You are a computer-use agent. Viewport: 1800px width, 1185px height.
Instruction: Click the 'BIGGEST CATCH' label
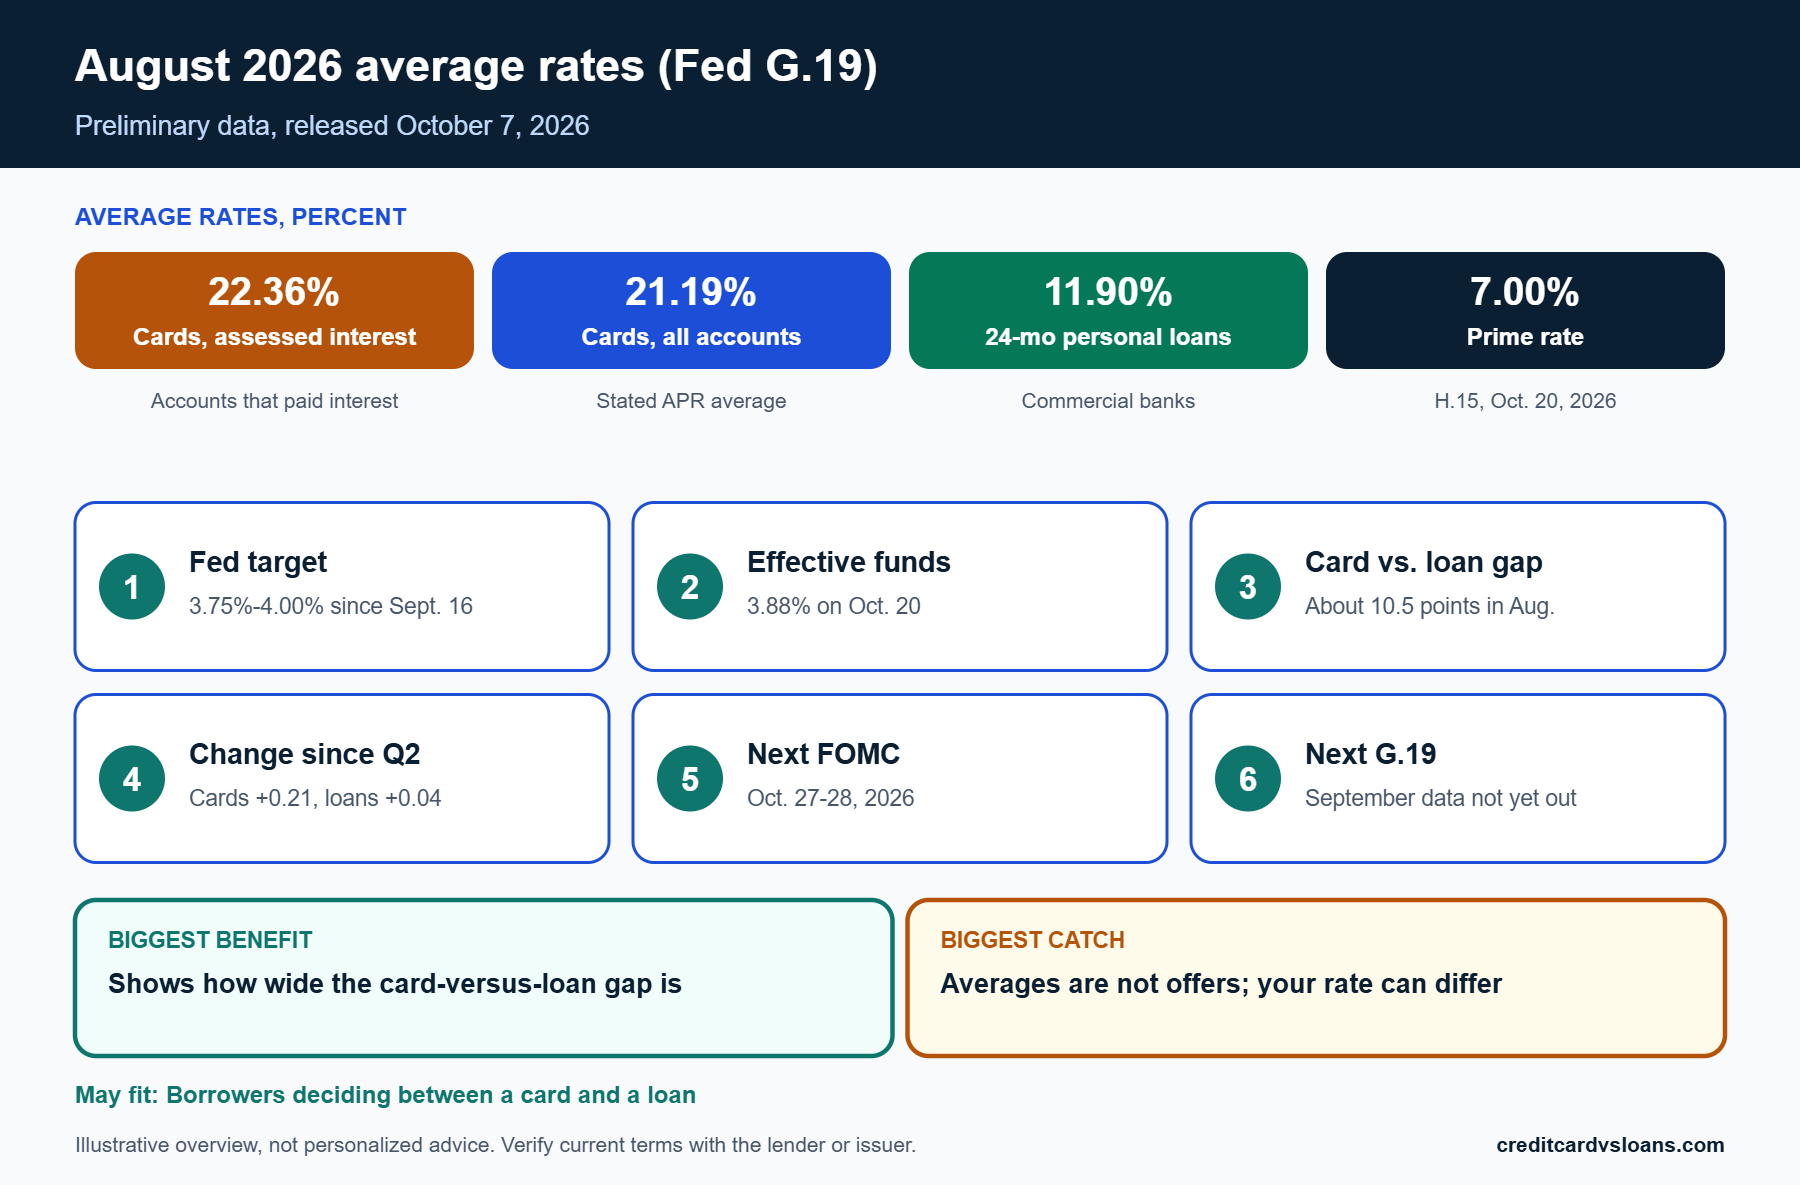[x=1033, y=940]
